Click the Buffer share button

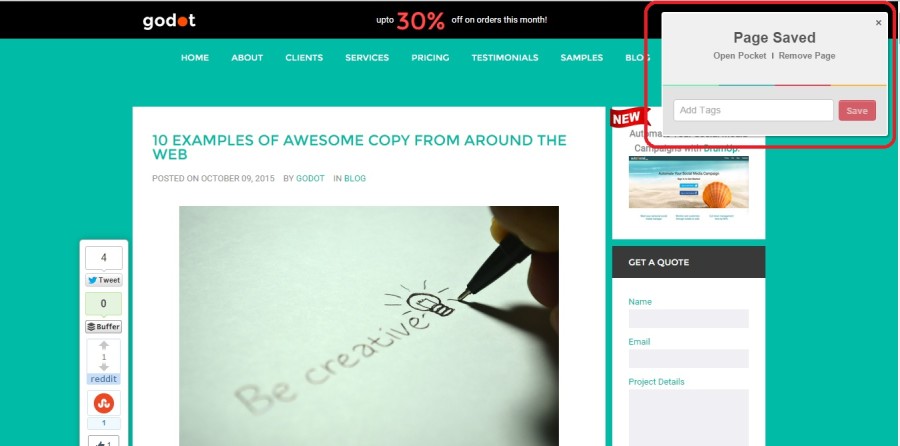click(104, 327)
